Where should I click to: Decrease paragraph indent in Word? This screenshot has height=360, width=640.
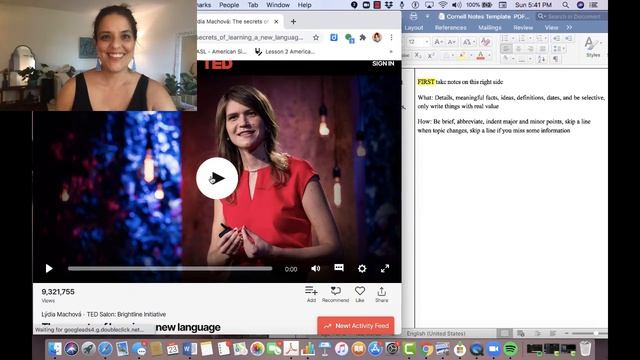point(557,38)
